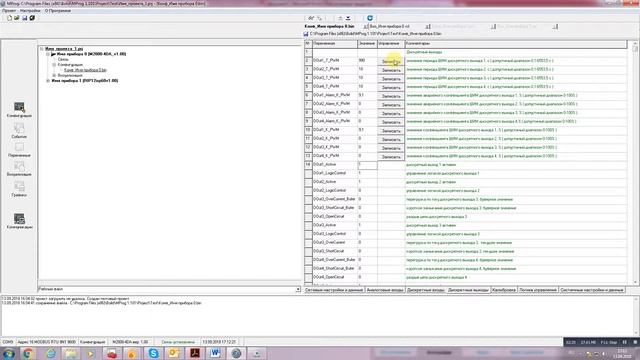Switch to the Системные настройки и данные tab
The image size is (640, 360).
pos(592,290)
